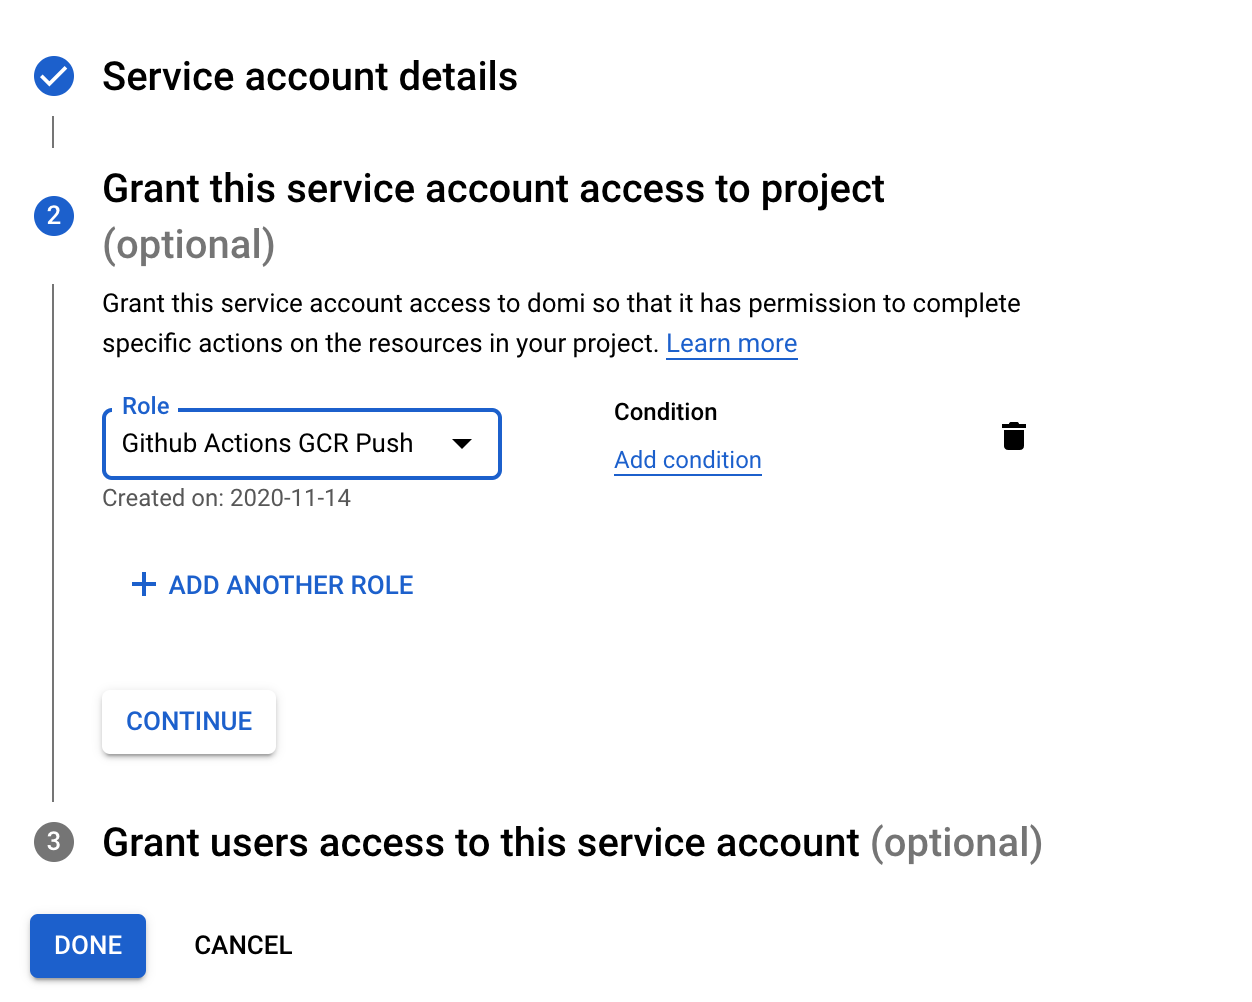The image size is (1252, 1002).
Task: Open the Role dropdown
Action: point(301,444)
